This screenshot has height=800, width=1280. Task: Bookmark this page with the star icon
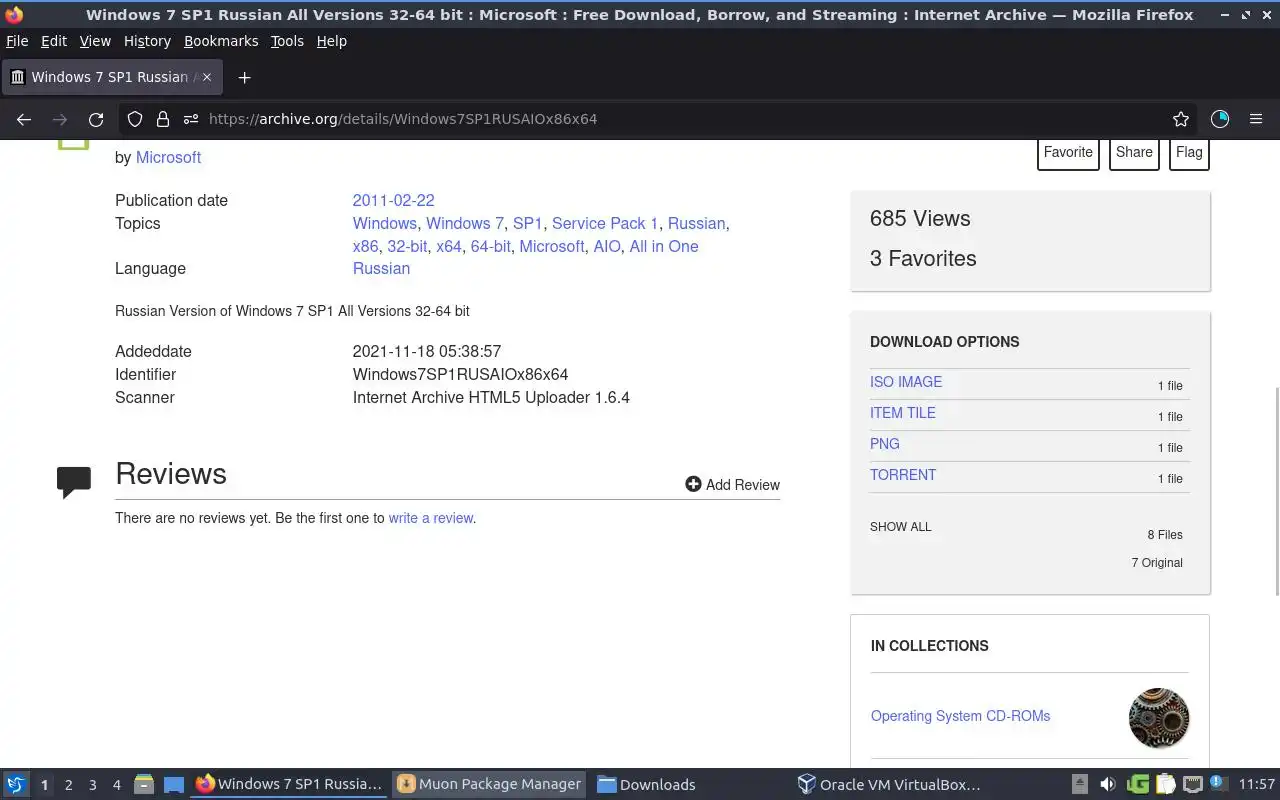pos(1181,119)
